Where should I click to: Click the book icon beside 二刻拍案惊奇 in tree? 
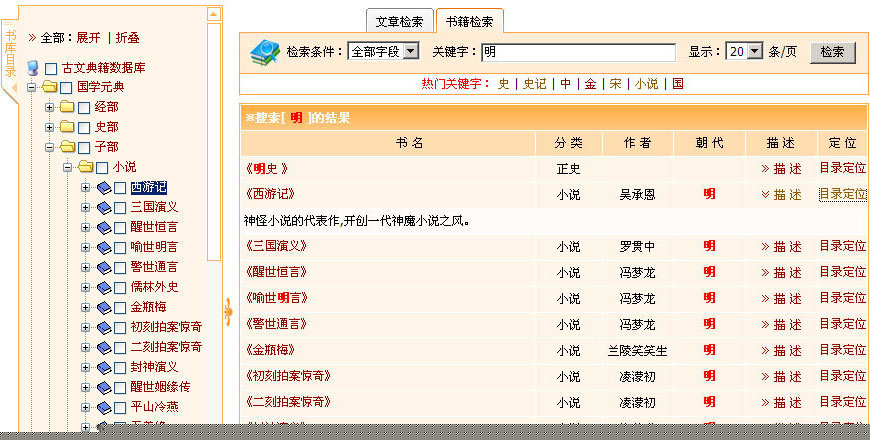[x=104, y=347]
